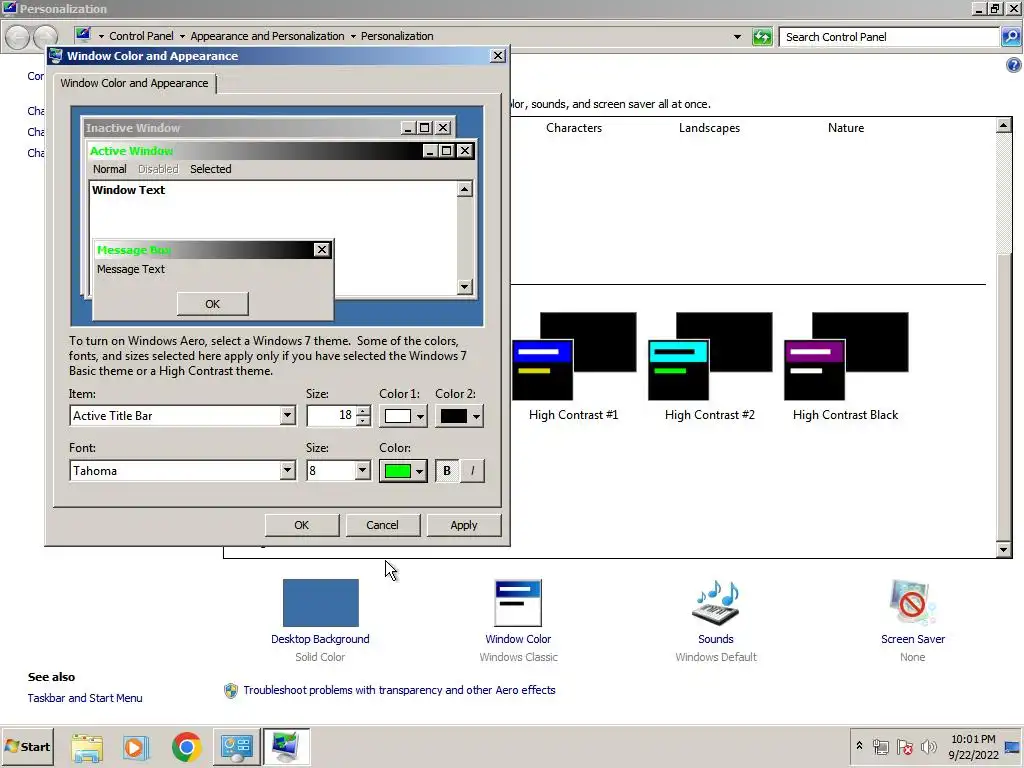The image size is (1024, 768).
Task: Open the Window Color icon
Action: [518, 603]
